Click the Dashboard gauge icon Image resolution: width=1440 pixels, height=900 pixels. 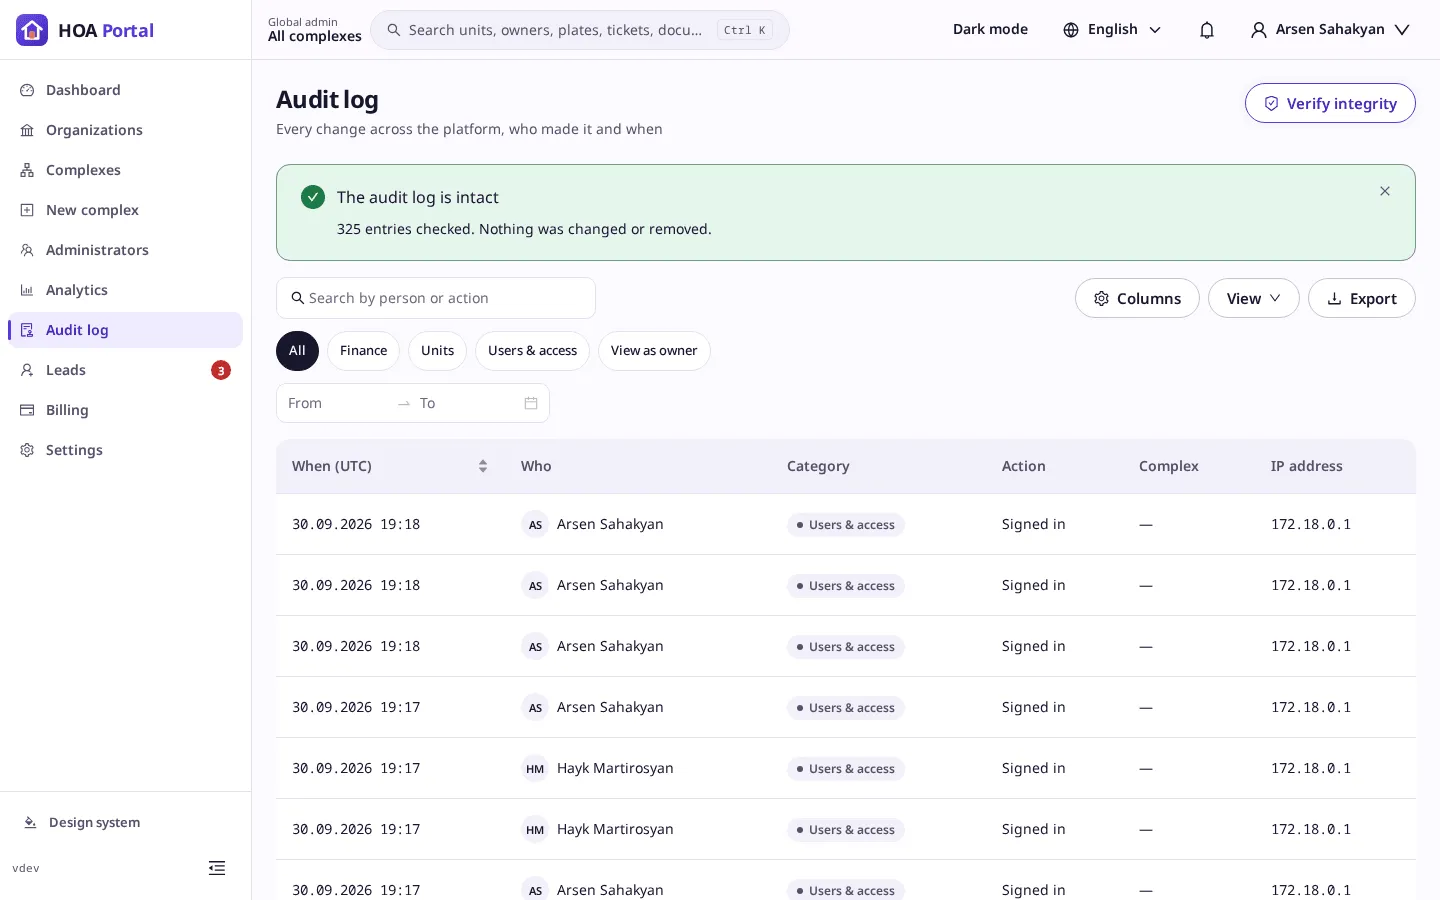27,90
